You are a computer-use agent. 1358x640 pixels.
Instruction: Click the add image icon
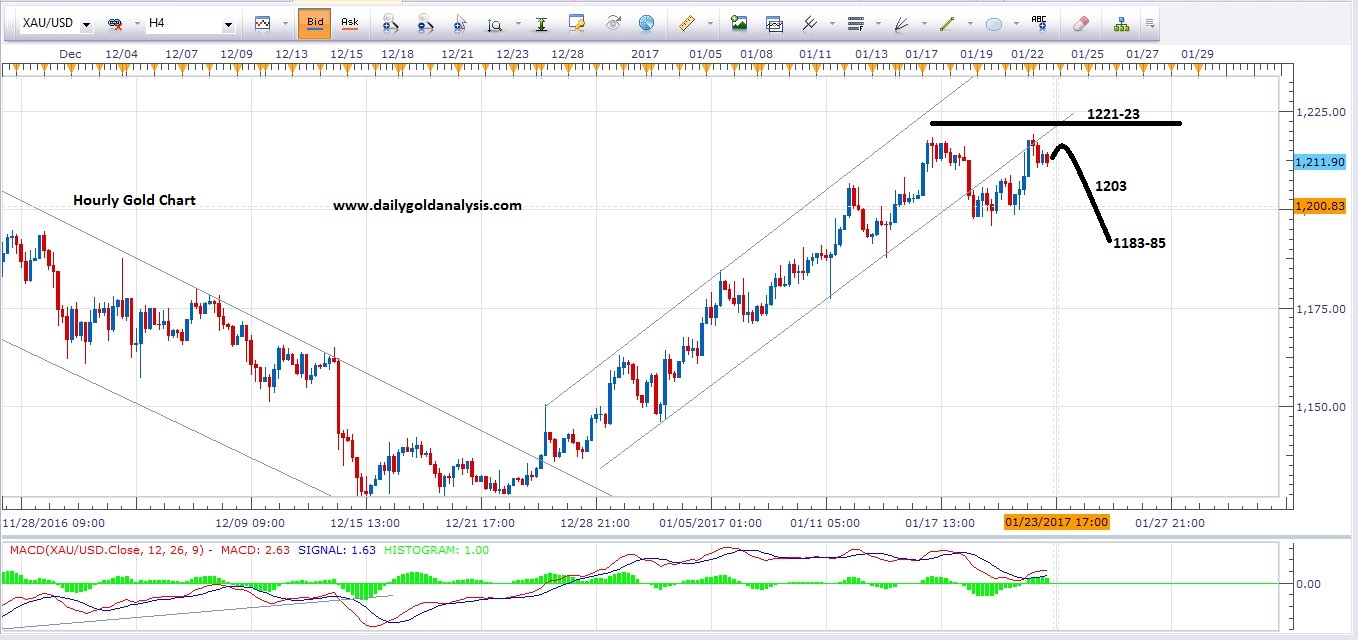click(739, 23)
